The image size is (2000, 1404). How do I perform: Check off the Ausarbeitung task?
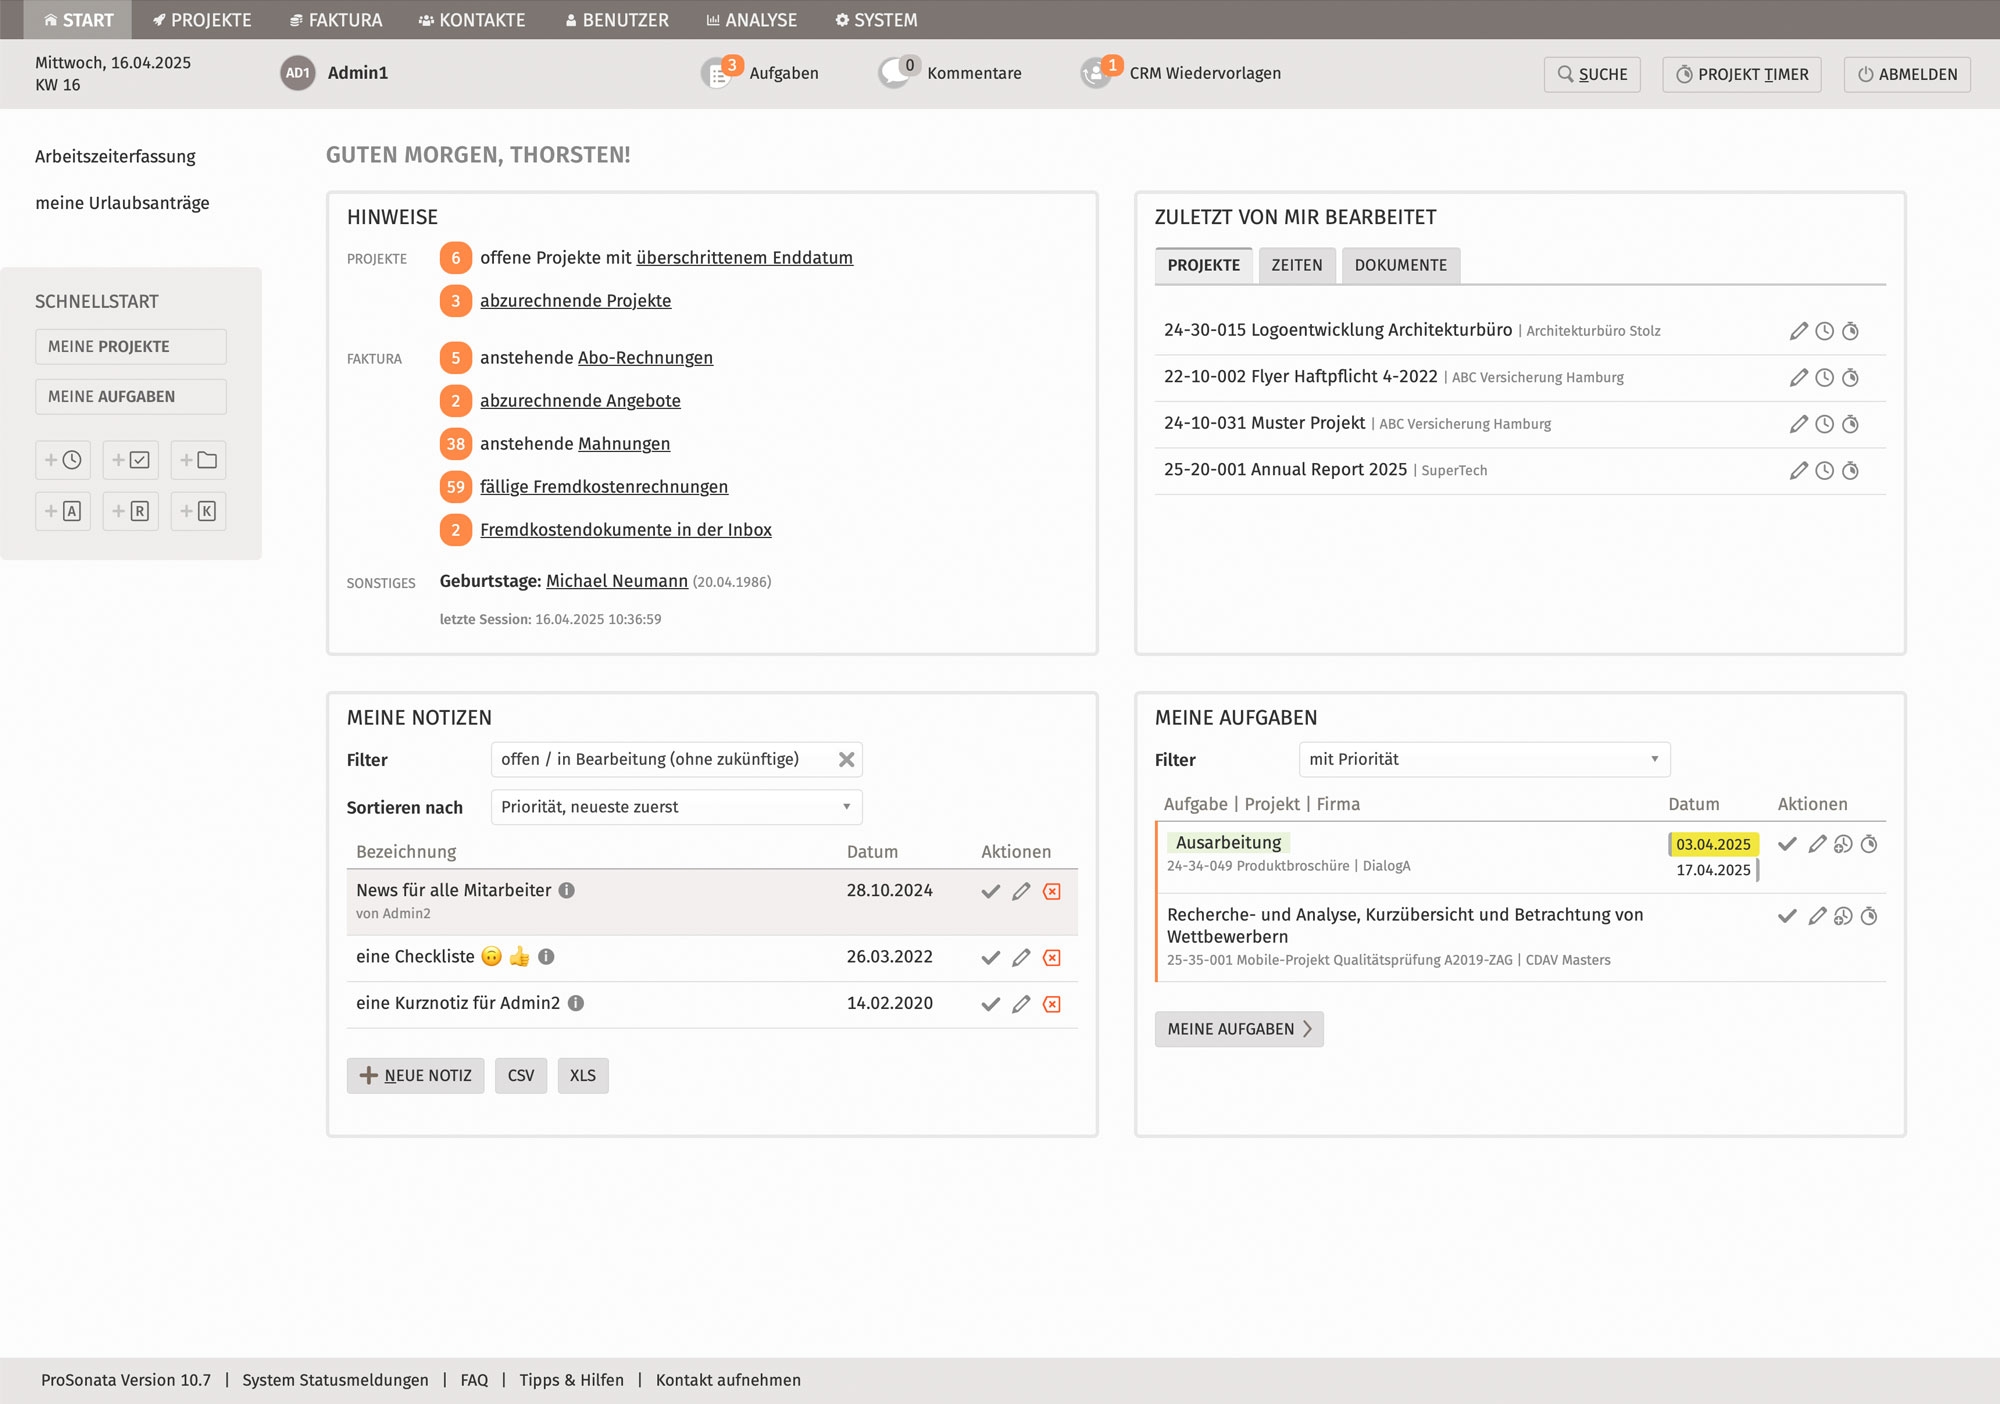[x=1787, y=844]
